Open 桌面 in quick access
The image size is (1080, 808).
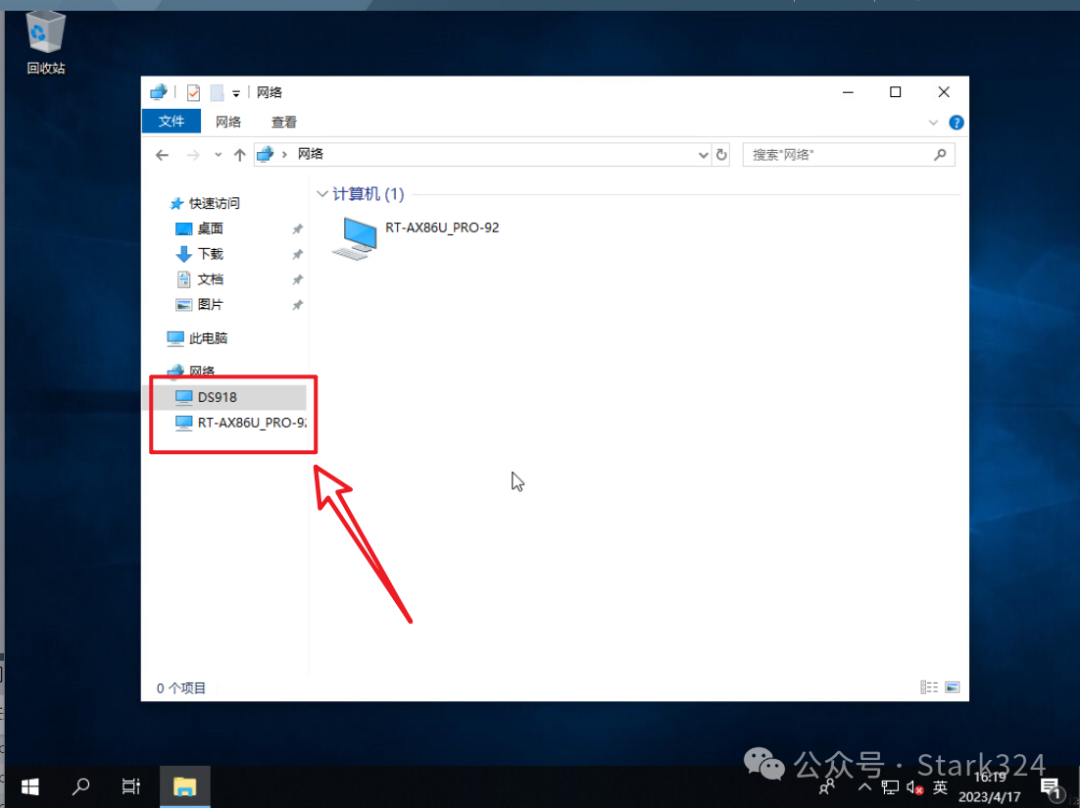[200, 229]
